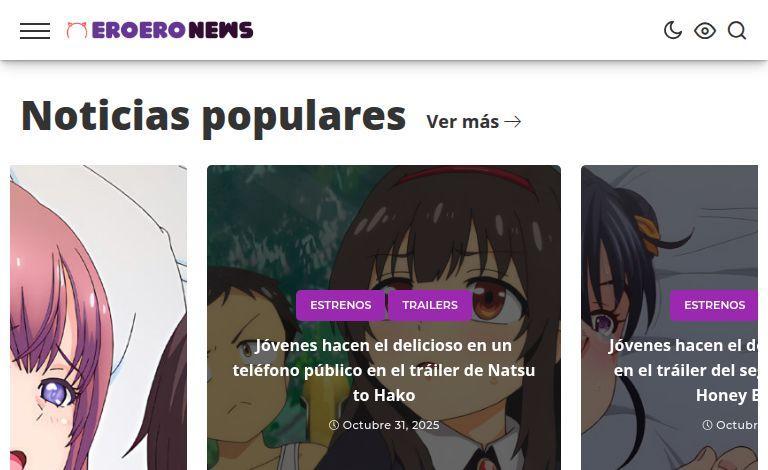Go to EroEroNews homepage logo
The width and height of the screenshot is (768, 470).
(x=160, y=30)
